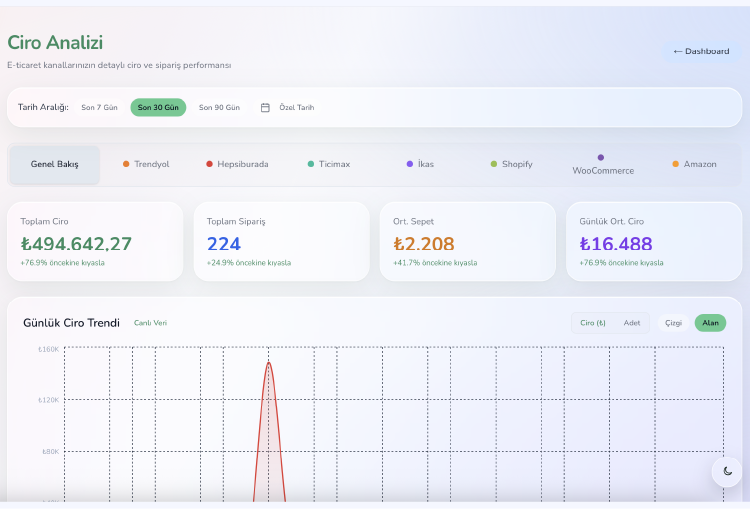
Task: Click the +41.7% öncekine kıyasla text
Action: (435, 263)
